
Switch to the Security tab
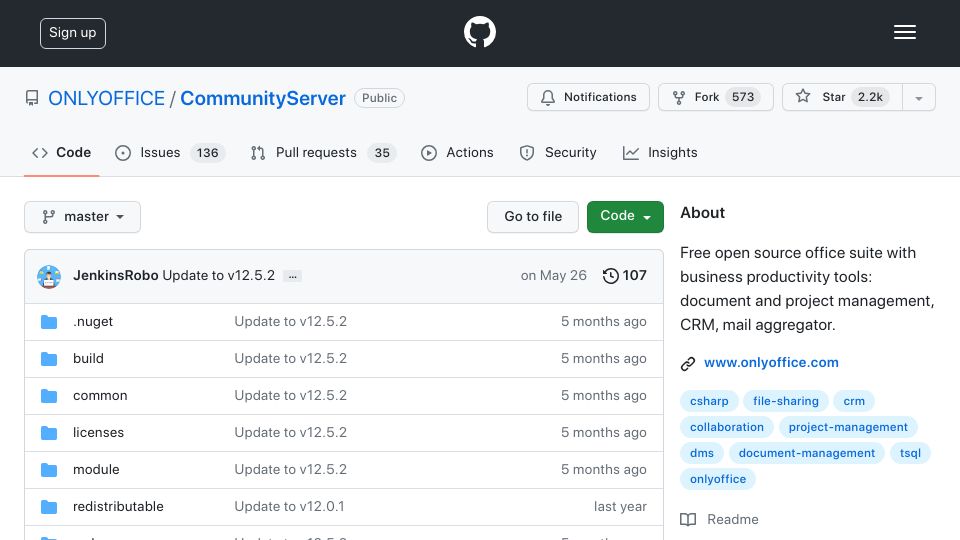[x=558, y=152]
